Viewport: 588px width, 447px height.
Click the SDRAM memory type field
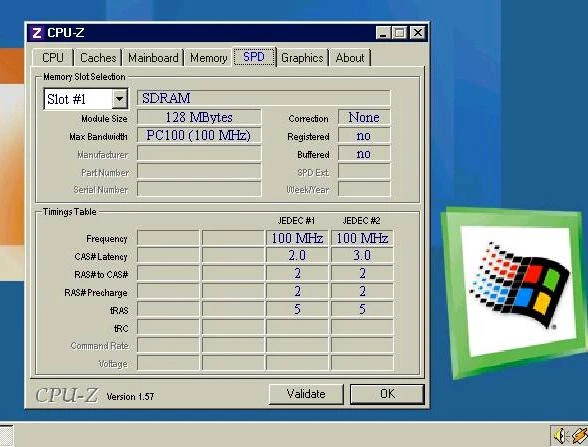(264, 98)
